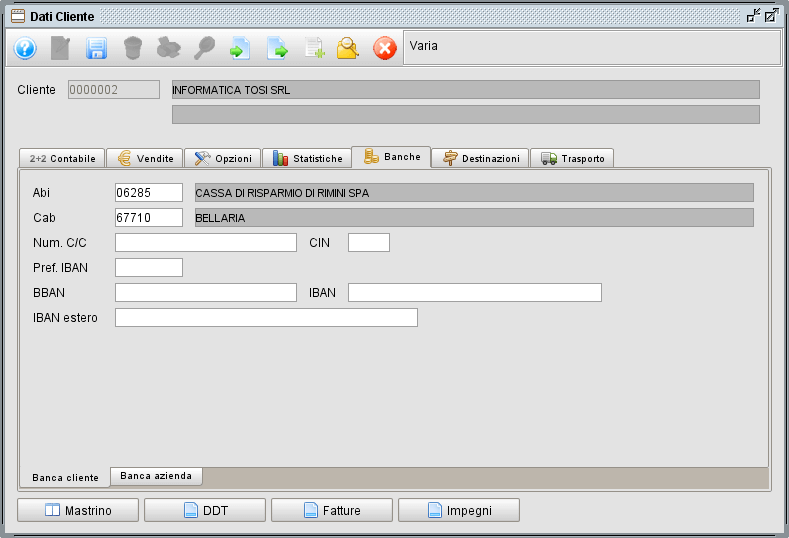Focus the Num. C/C input field

click(x=206, y=243)
